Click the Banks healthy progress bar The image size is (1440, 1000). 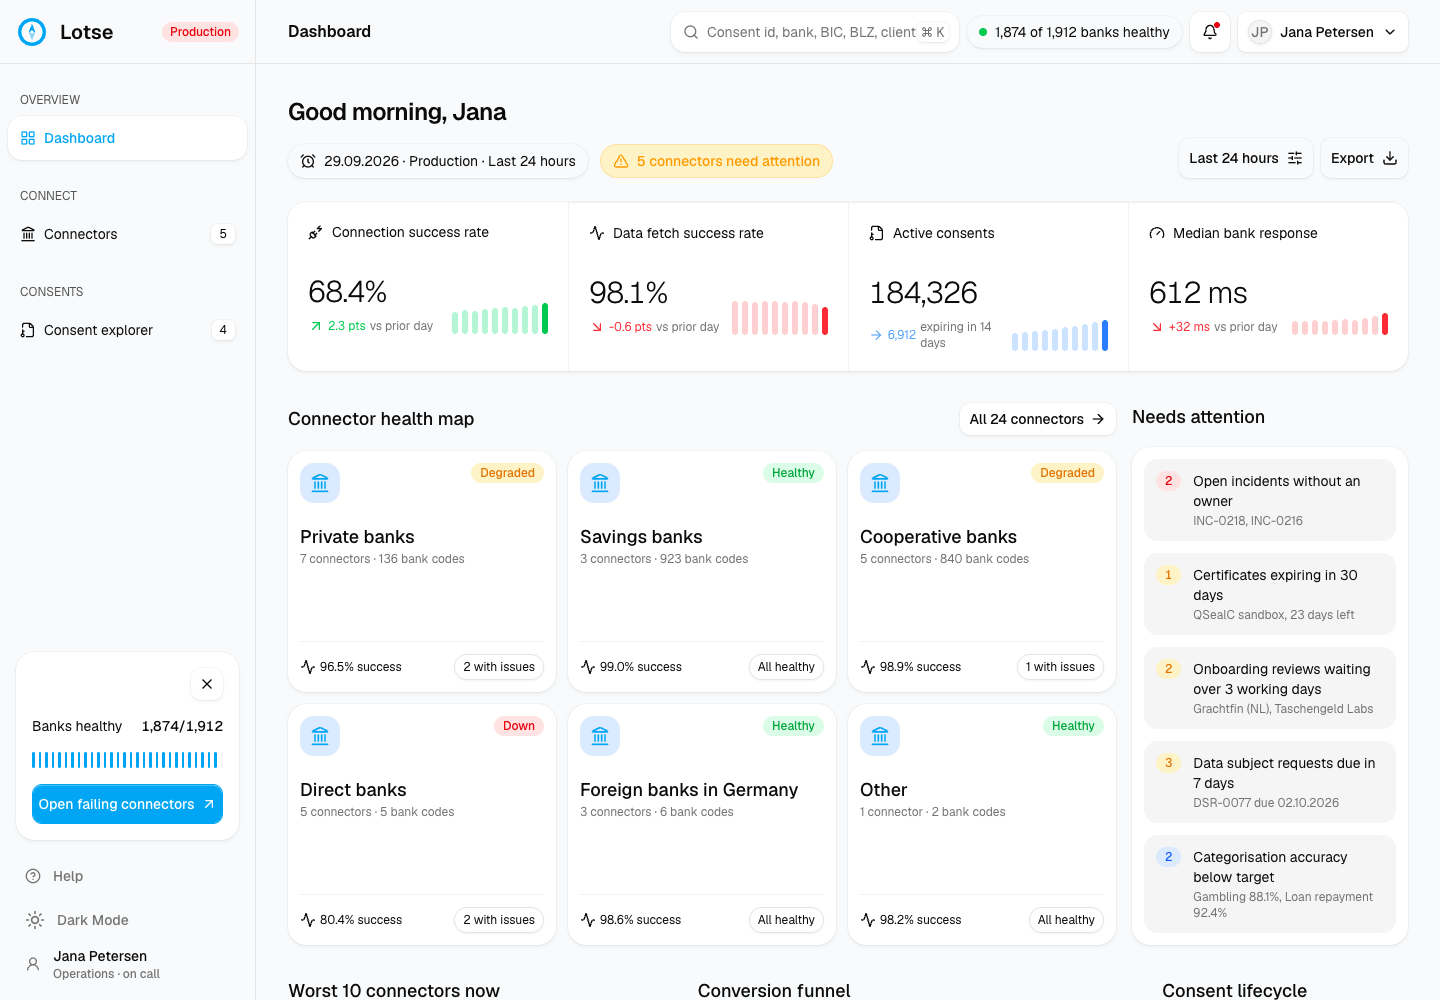tap(127, 760)
